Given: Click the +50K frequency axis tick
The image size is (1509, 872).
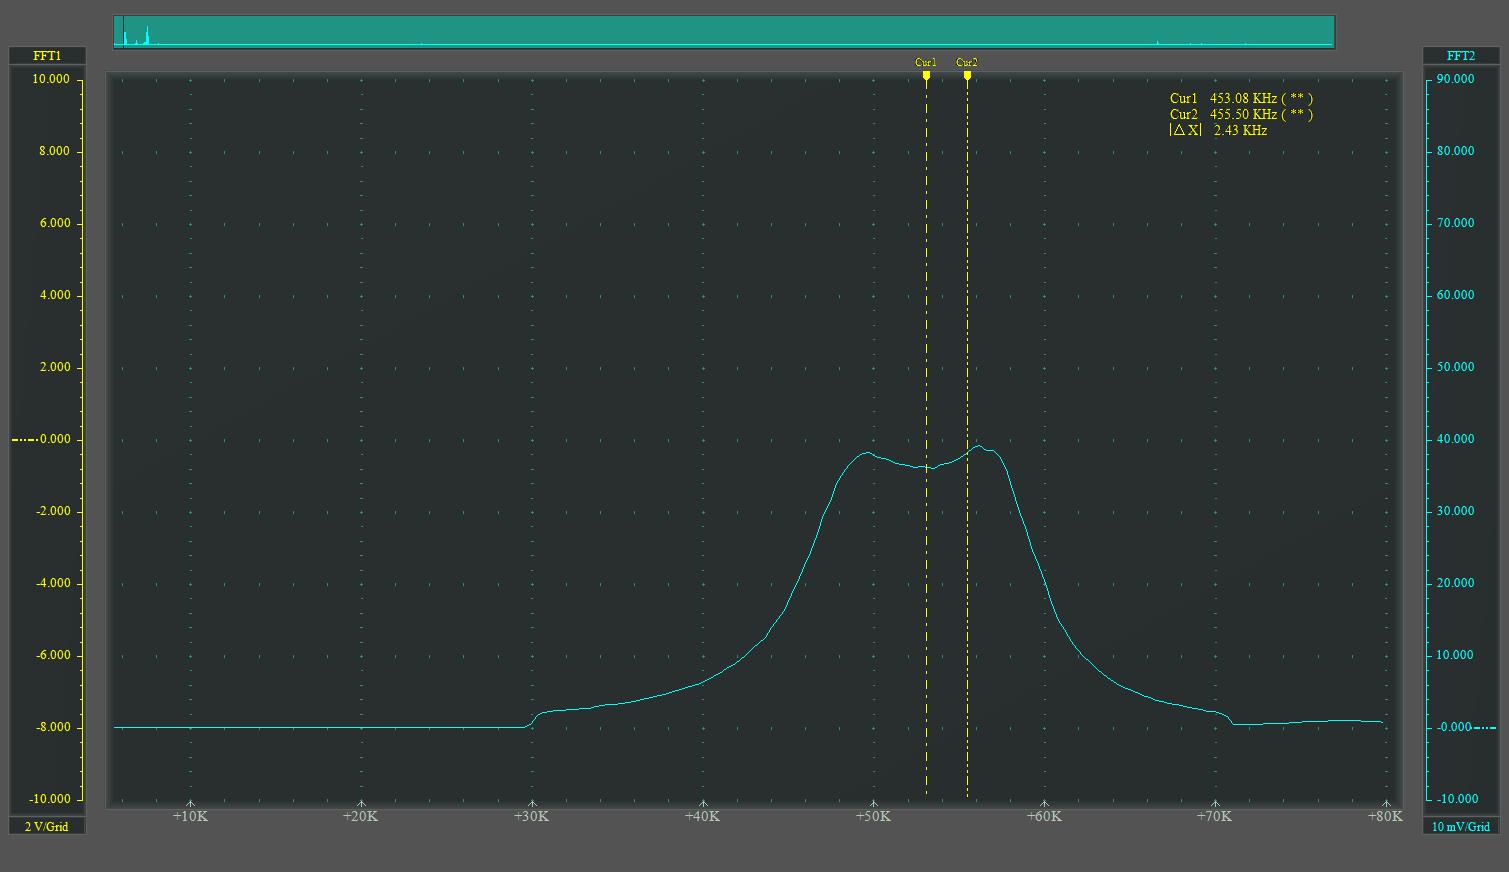Looking at the screenshot, I should (x=873, y=816).
